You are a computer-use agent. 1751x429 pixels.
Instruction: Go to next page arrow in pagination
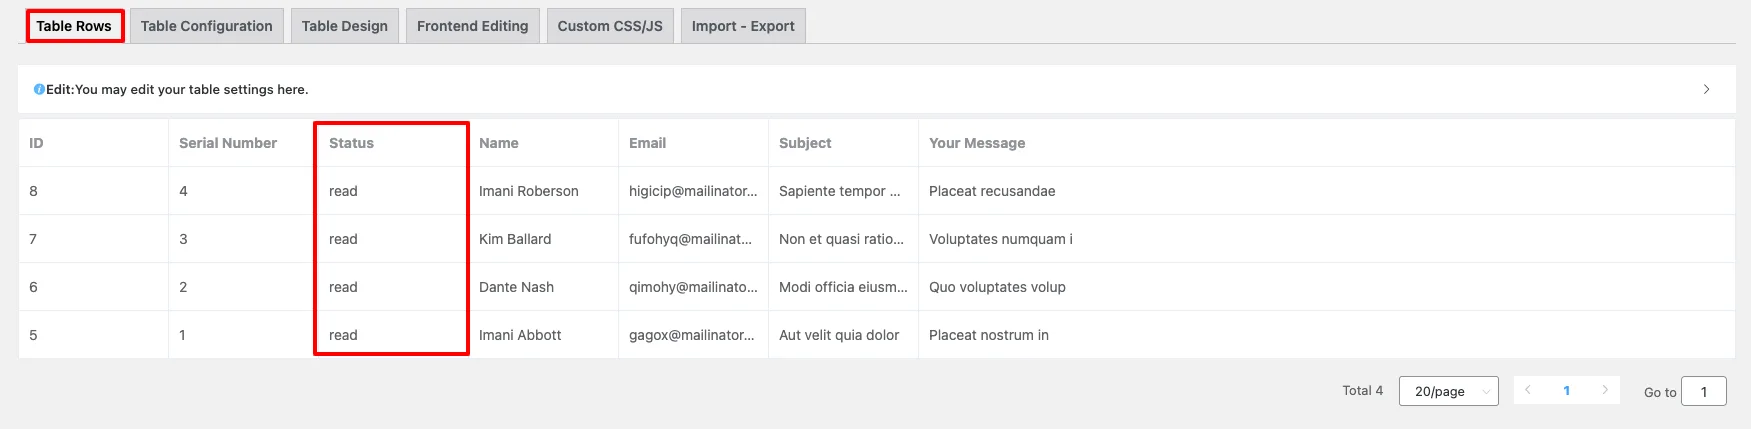coord(1605,390)
